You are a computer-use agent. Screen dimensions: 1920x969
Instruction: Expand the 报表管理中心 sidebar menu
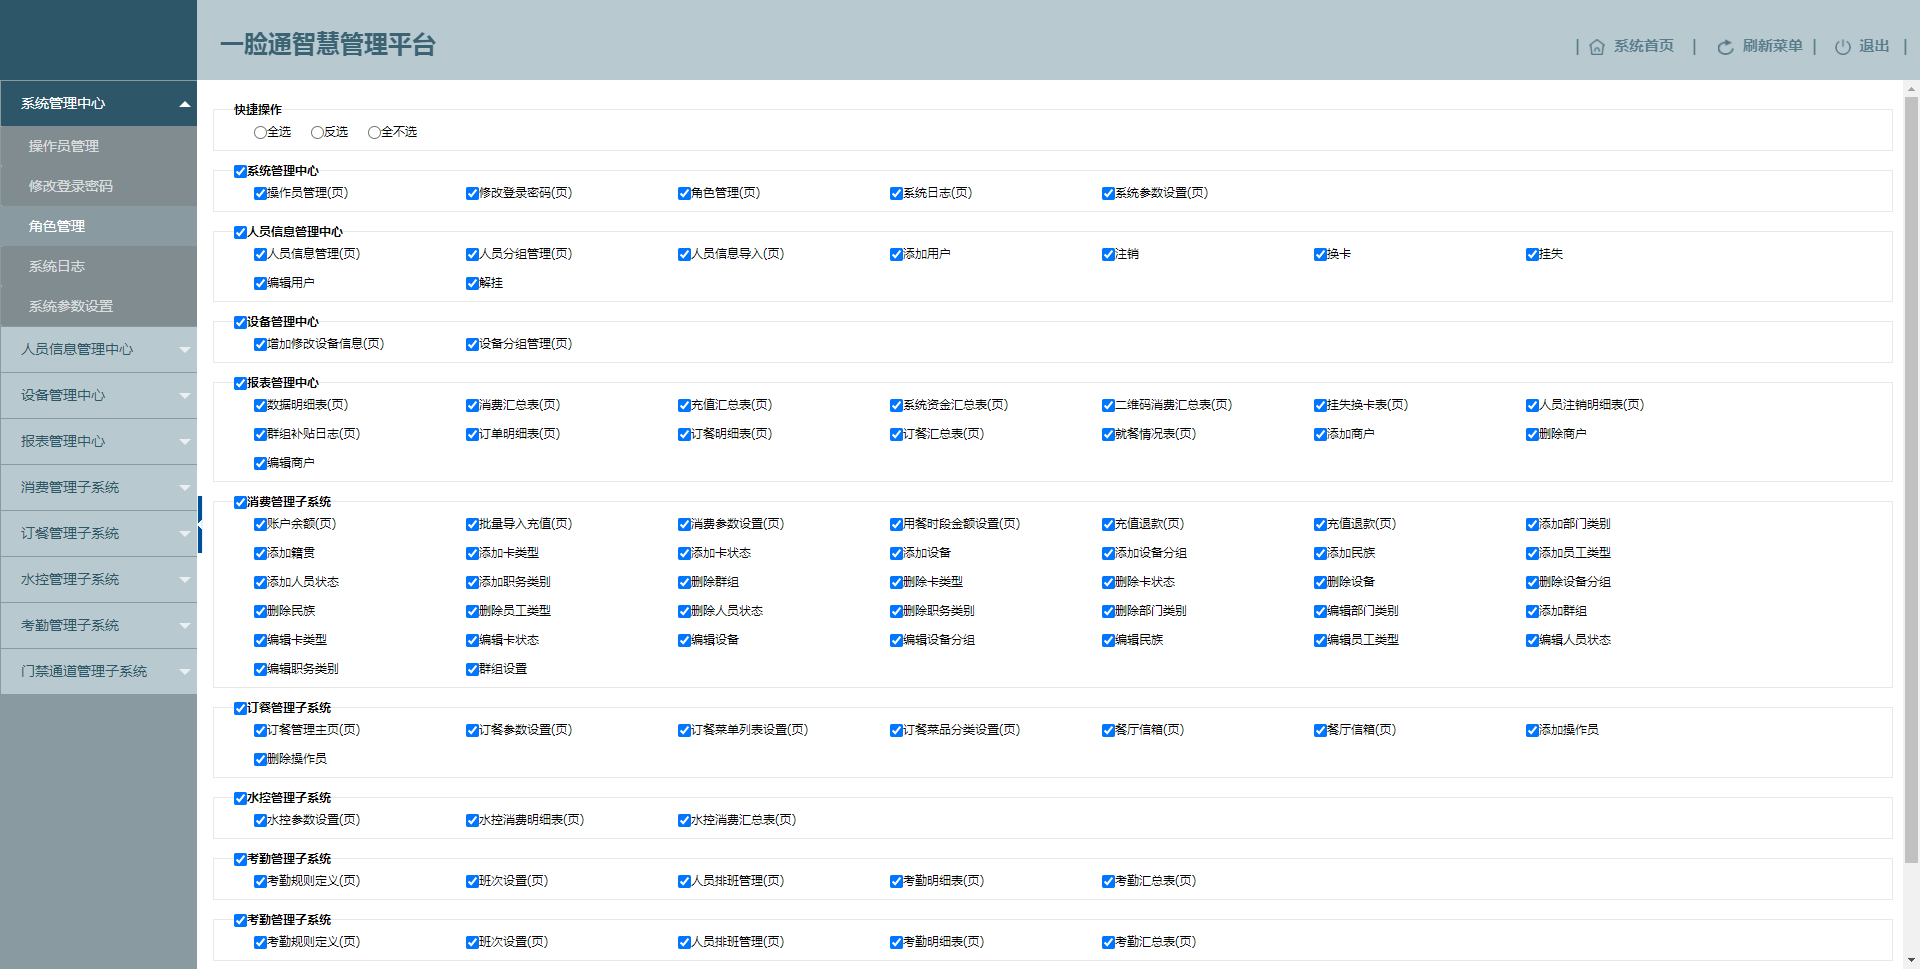click(98, 441)
